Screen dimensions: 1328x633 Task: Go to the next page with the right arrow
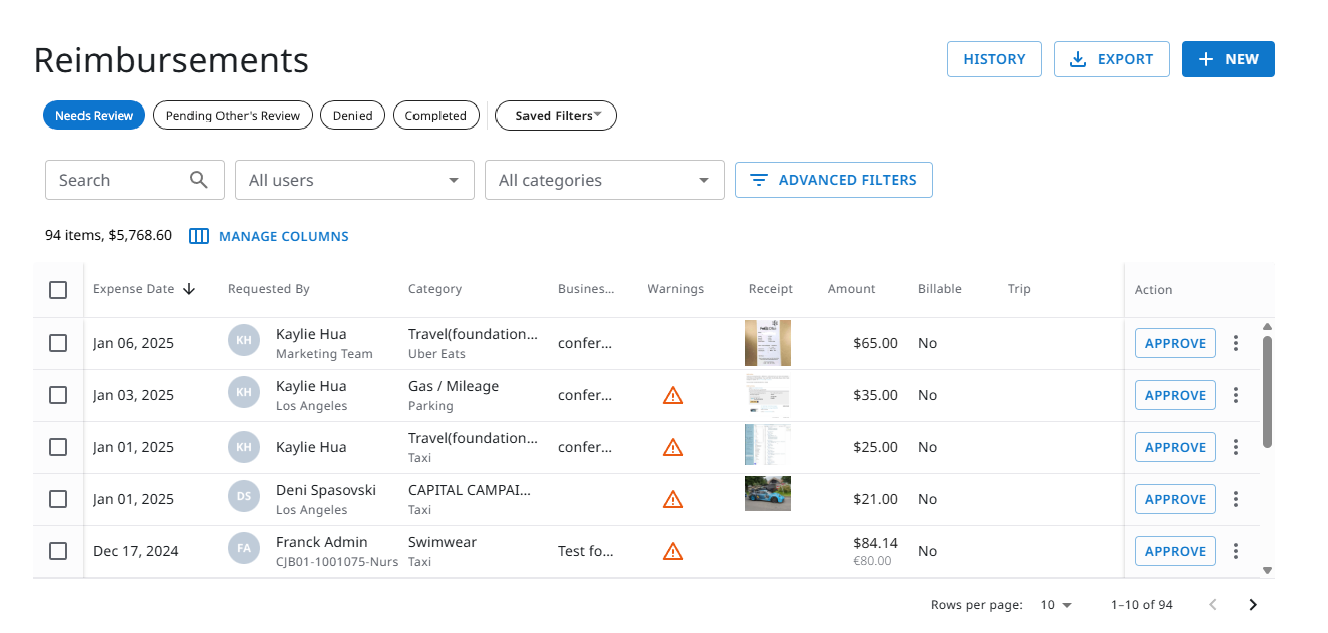tap(1253, 605)
